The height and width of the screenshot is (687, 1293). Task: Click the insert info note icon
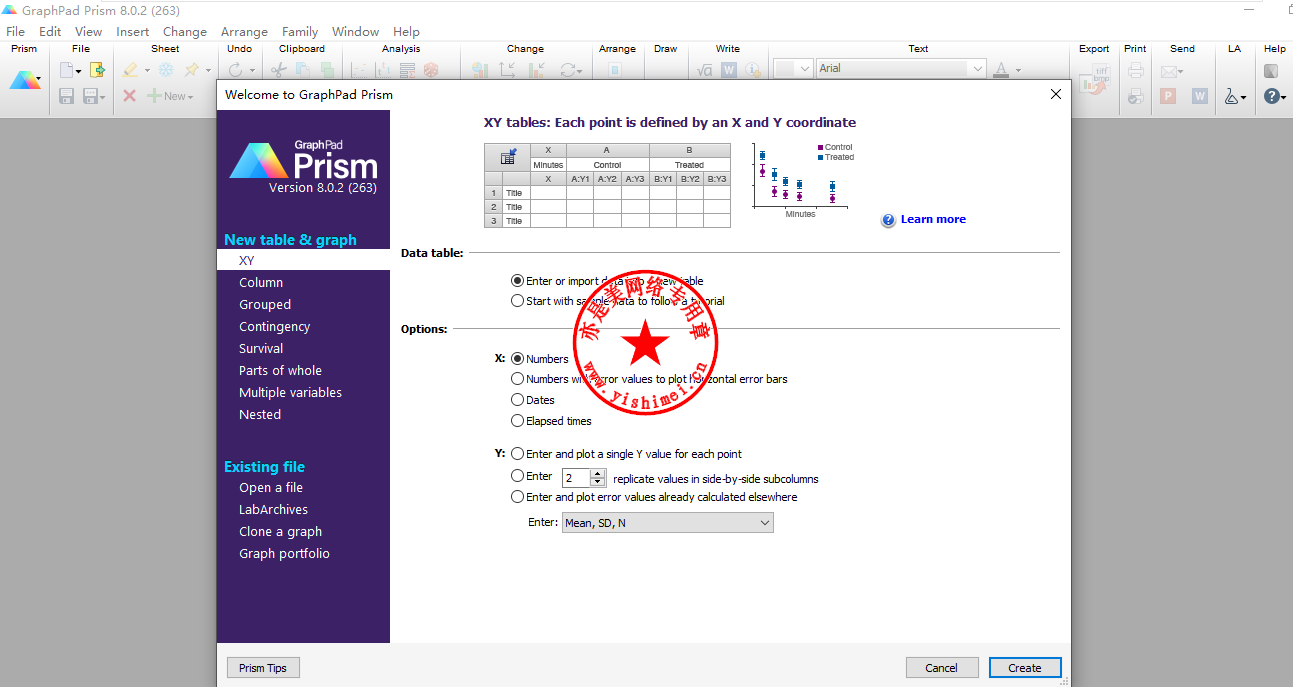(x=753, y=70)
